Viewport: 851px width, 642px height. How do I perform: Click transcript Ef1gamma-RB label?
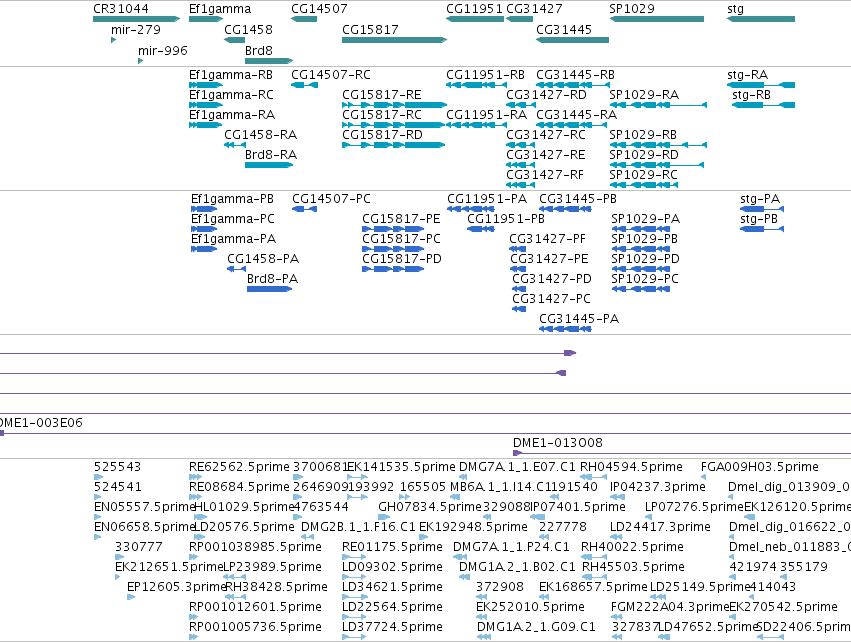231,74
